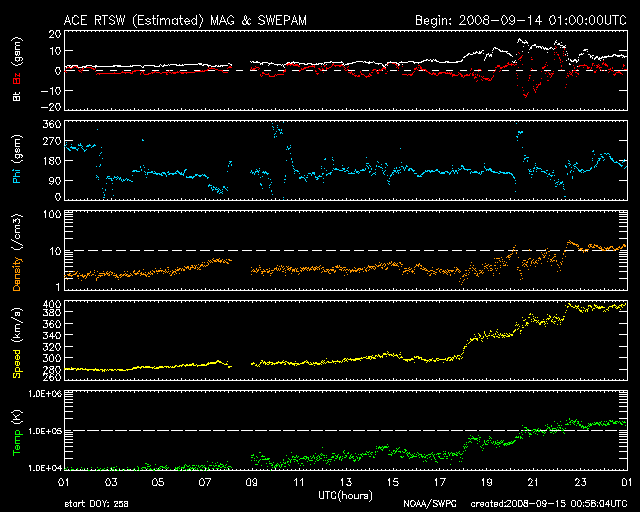Click the green Temp (K) axis label
The width and height of the screenshot is (640, 512).
click(x=16, y=432)
